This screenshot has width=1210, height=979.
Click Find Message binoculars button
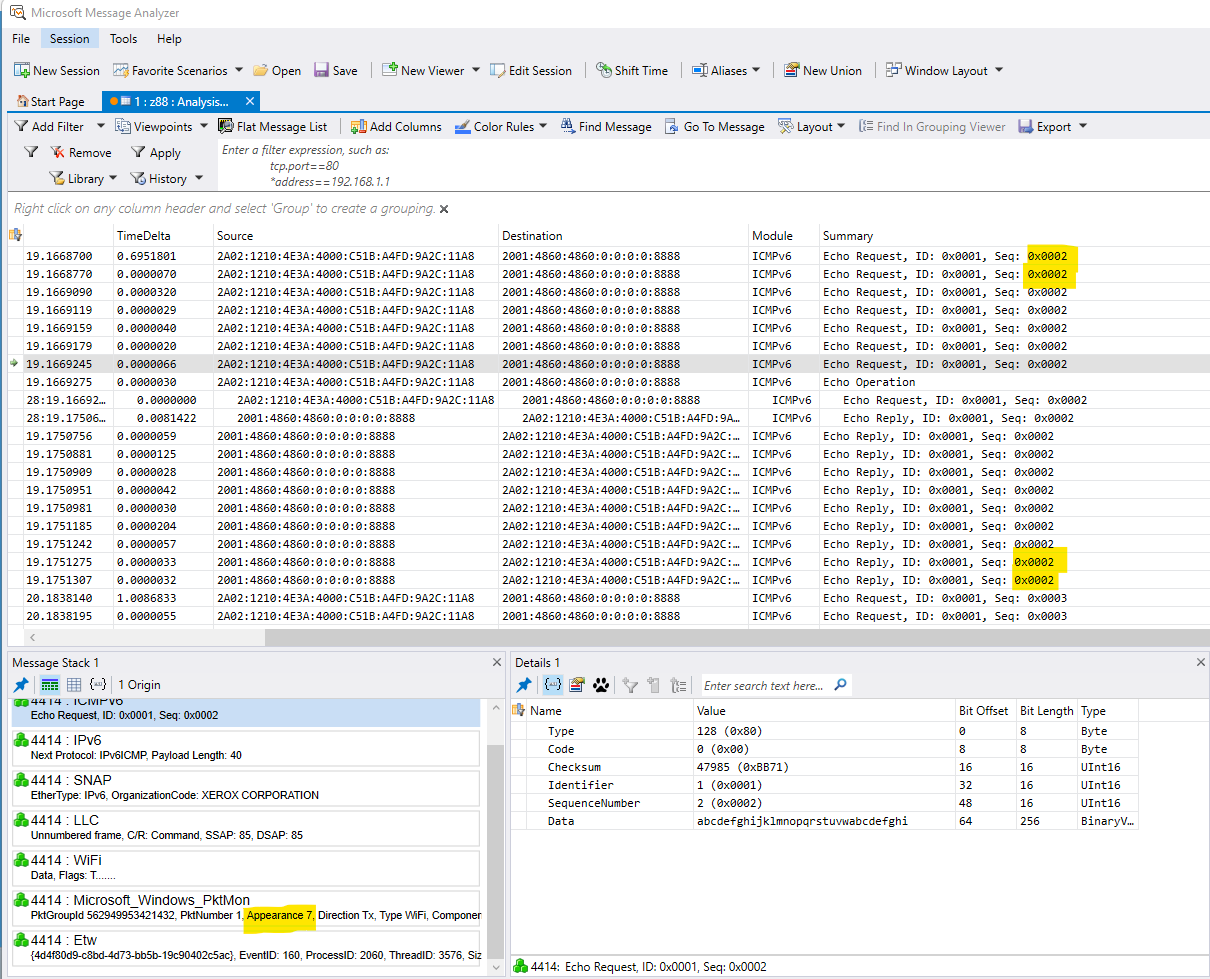[x=606, y=127]
